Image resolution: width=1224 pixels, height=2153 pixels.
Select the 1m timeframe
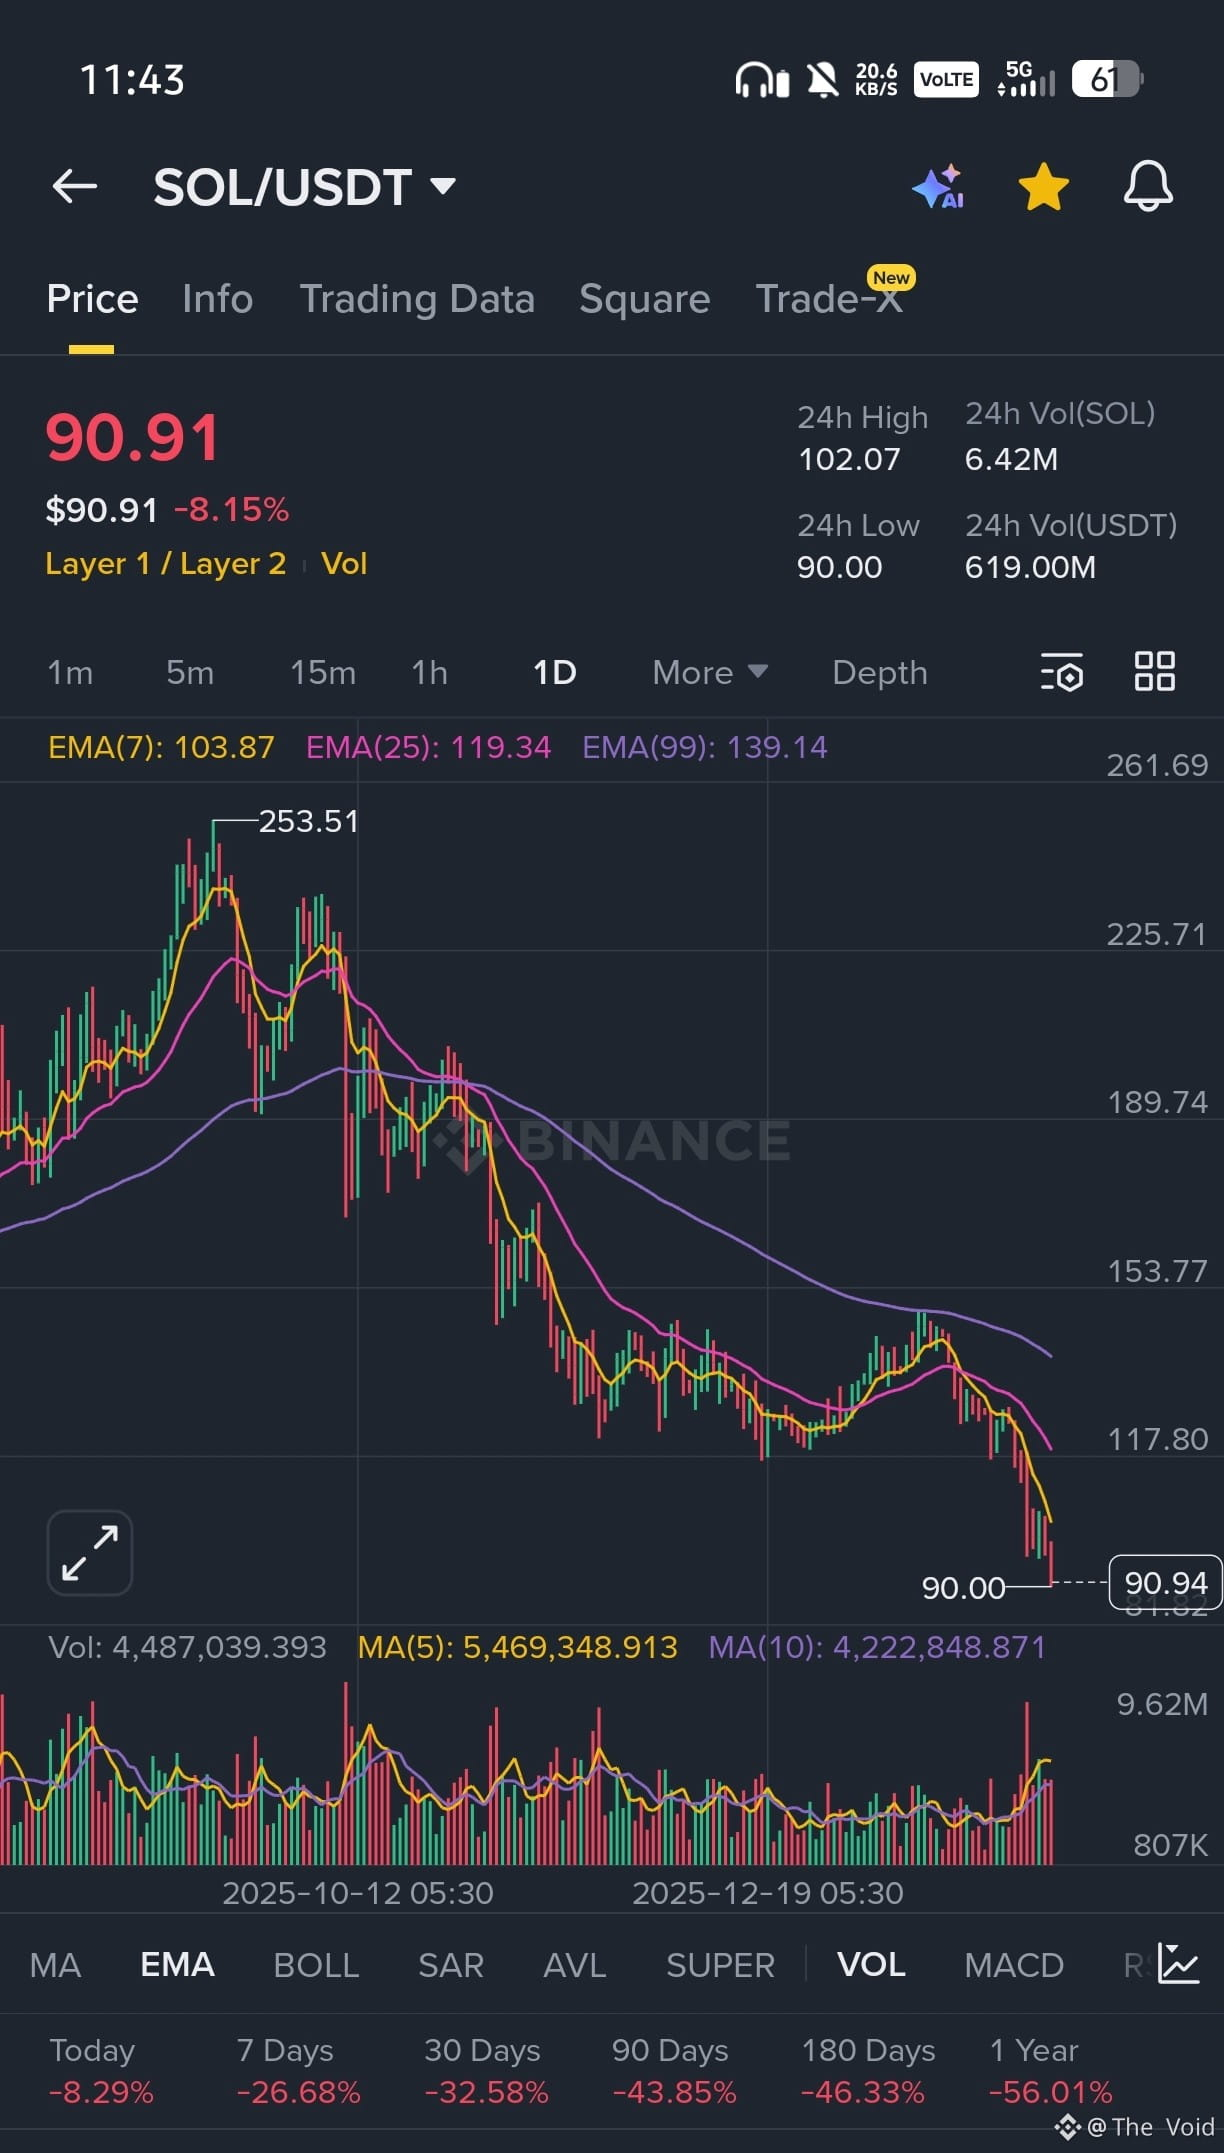70,672
